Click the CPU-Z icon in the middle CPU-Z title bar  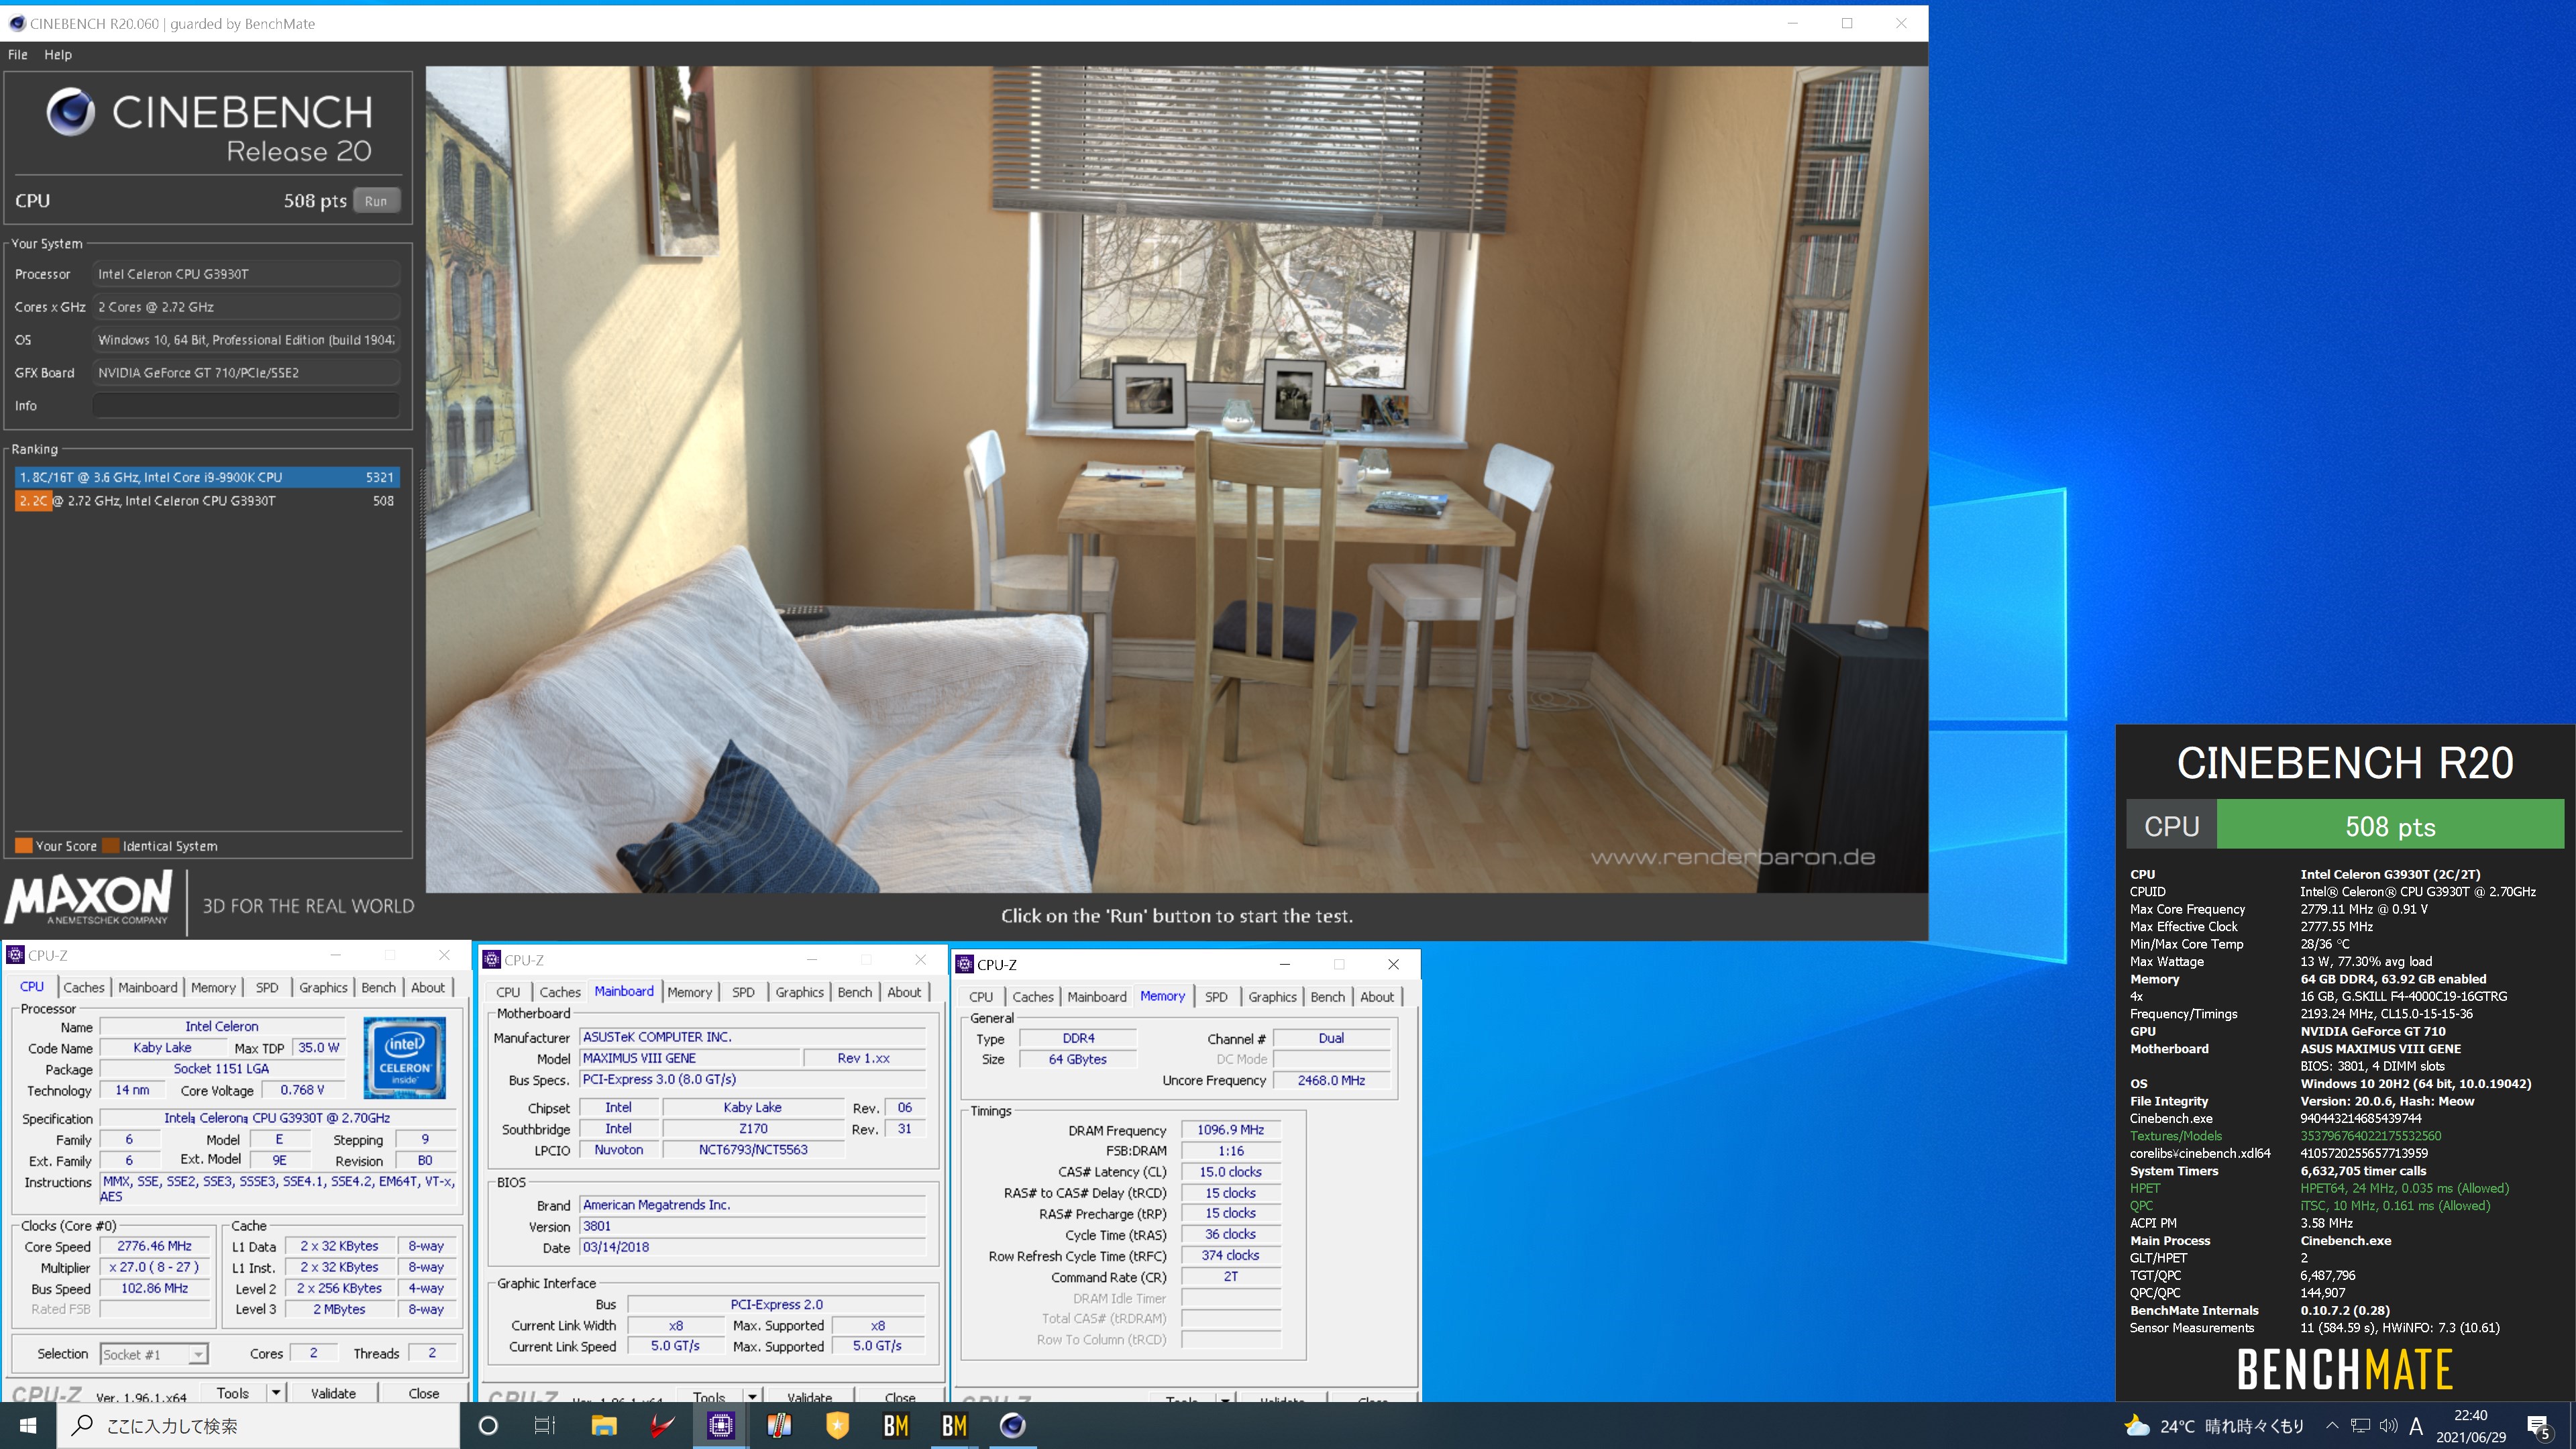(x=491, y=960)
